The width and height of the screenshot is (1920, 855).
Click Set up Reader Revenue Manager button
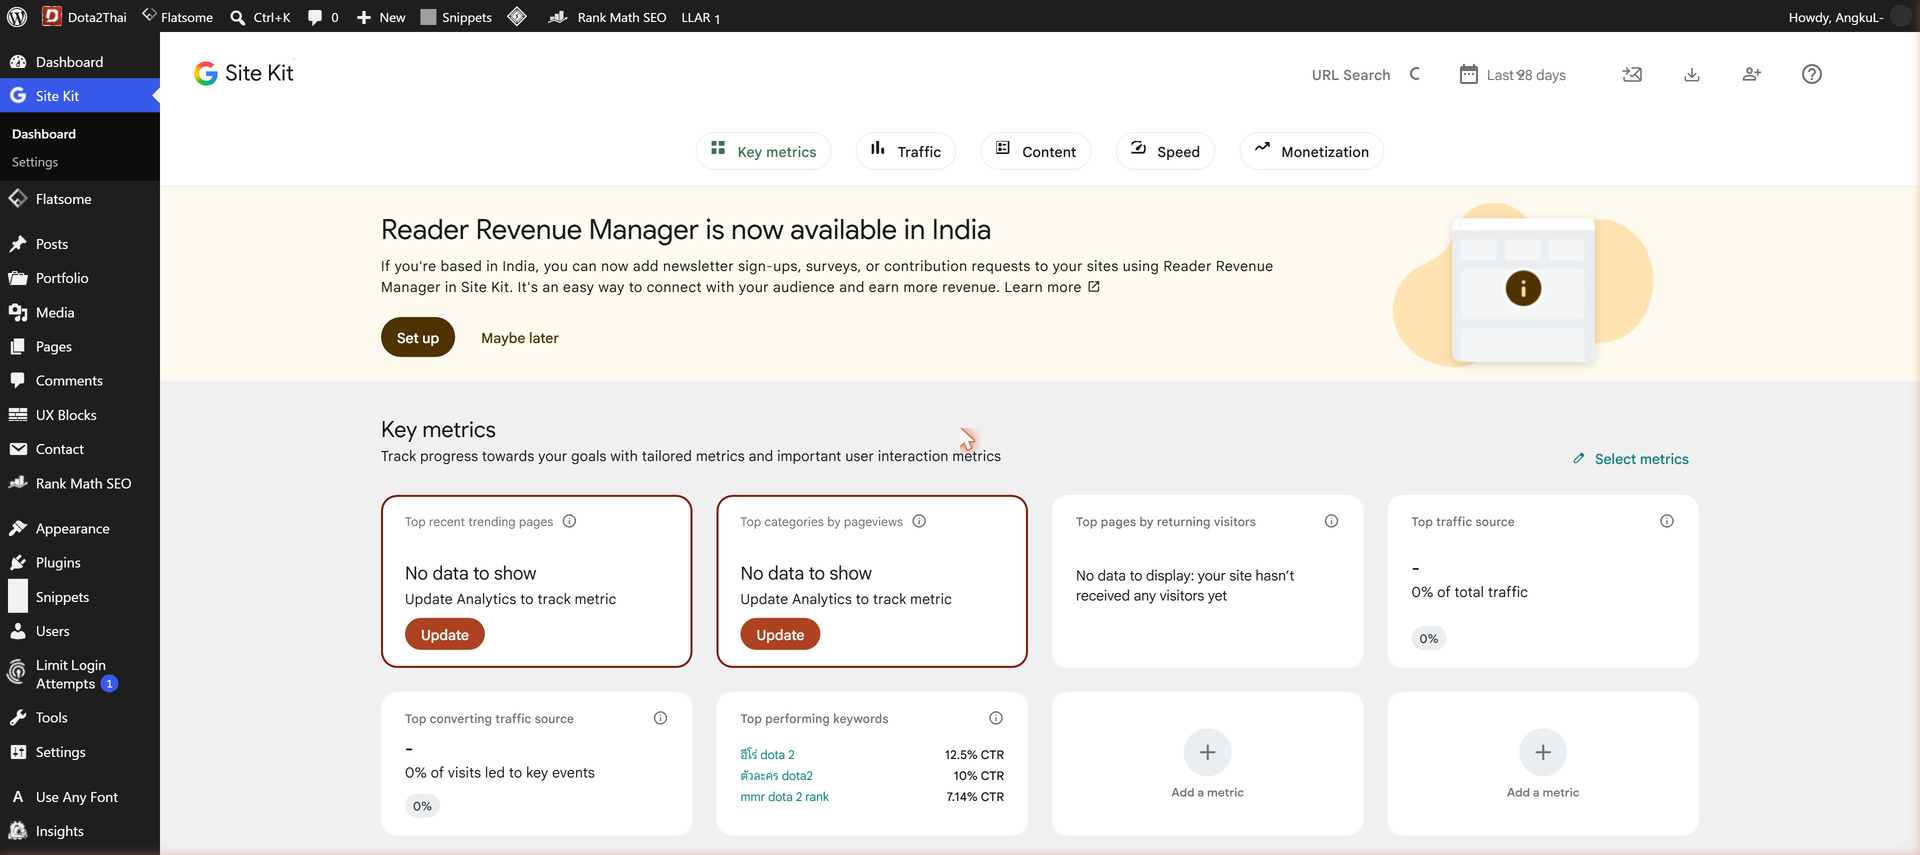point(418,338)
